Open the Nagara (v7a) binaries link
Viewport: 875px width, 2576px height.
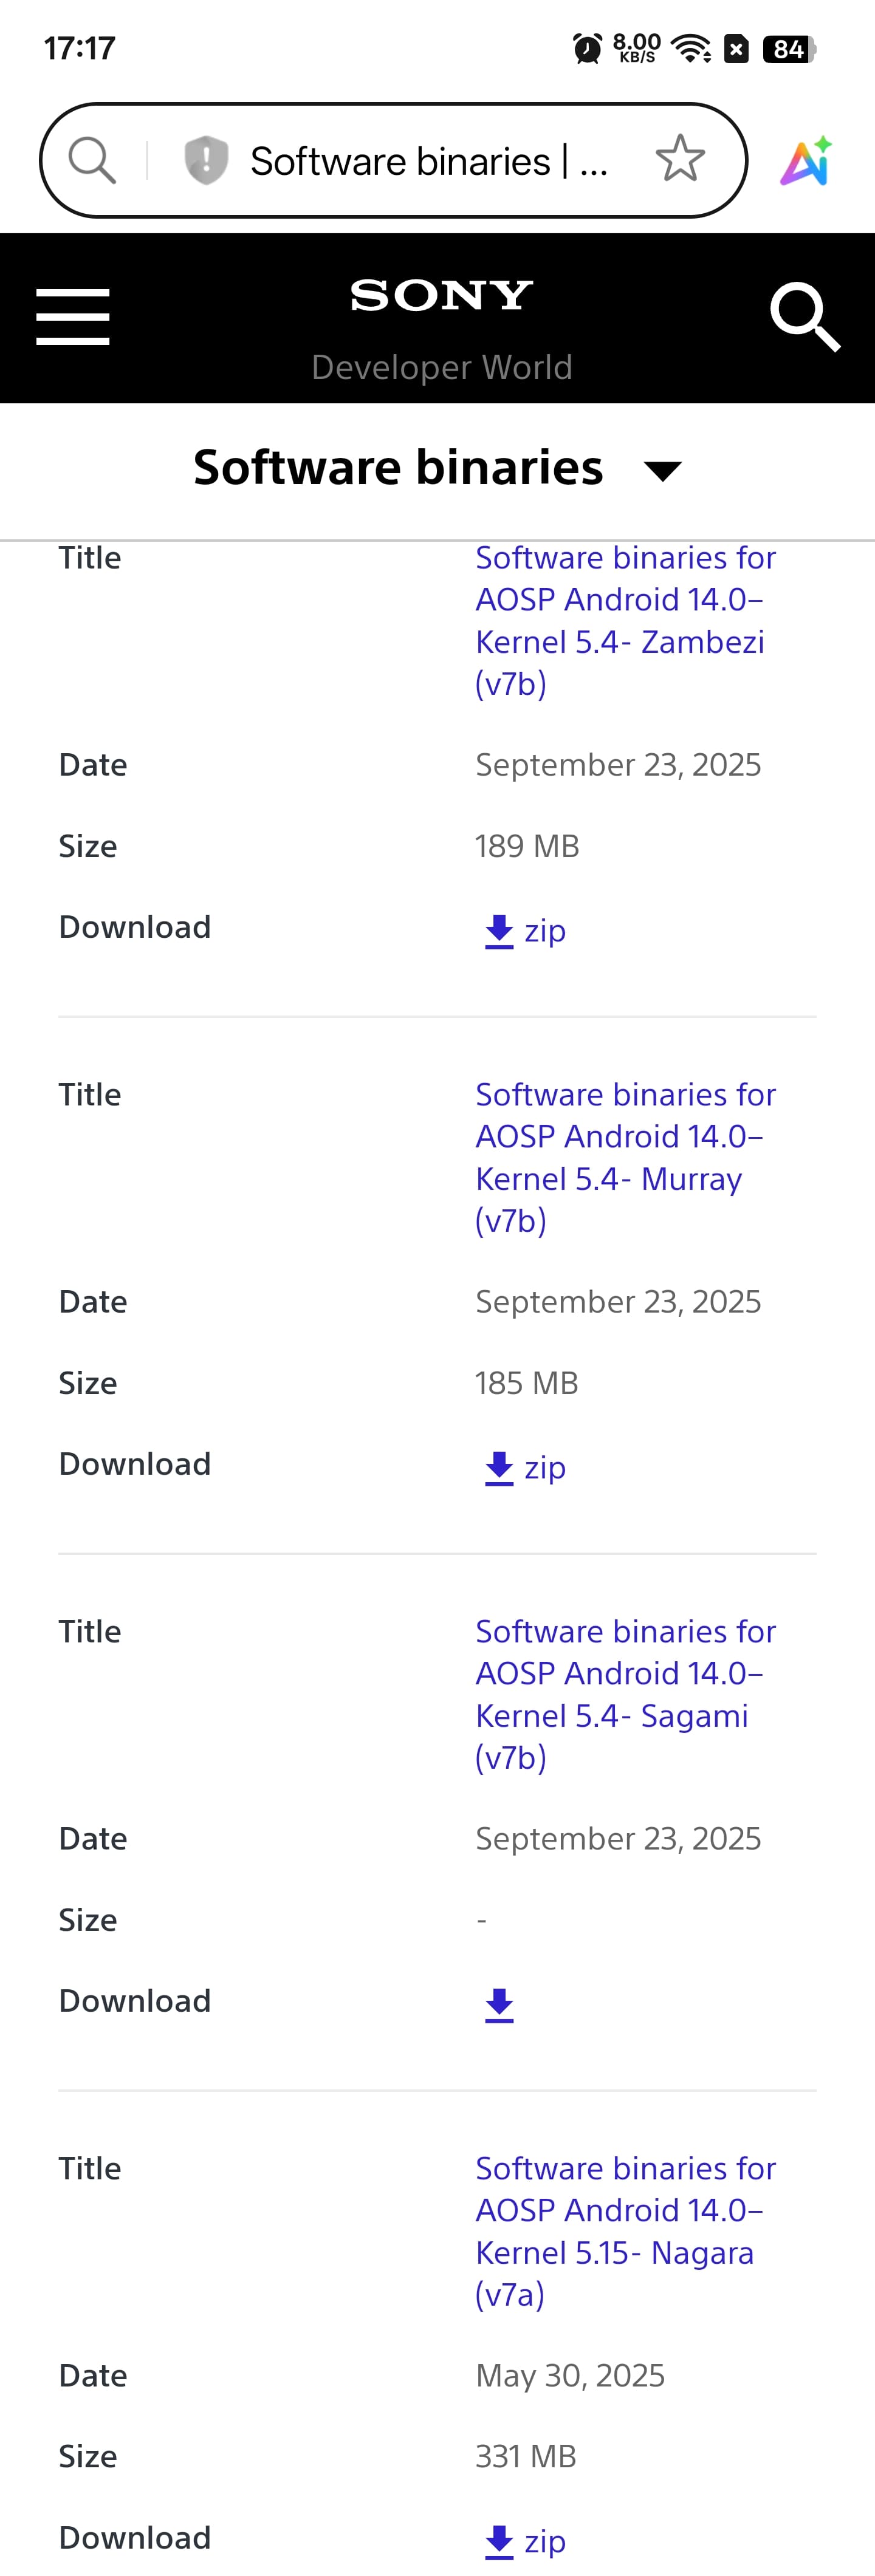pyautogui.click(x=624, y=2231)
